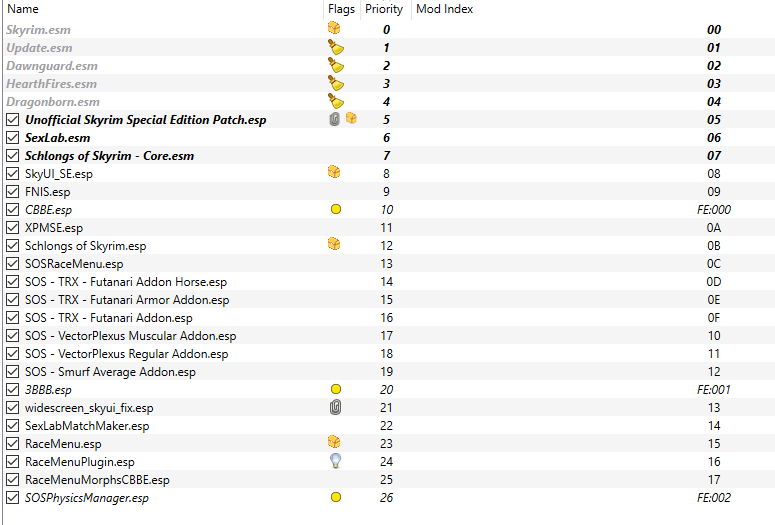Sort plugins by the Name column header
This screenshot has width=775, height=525.
(23, 9)
